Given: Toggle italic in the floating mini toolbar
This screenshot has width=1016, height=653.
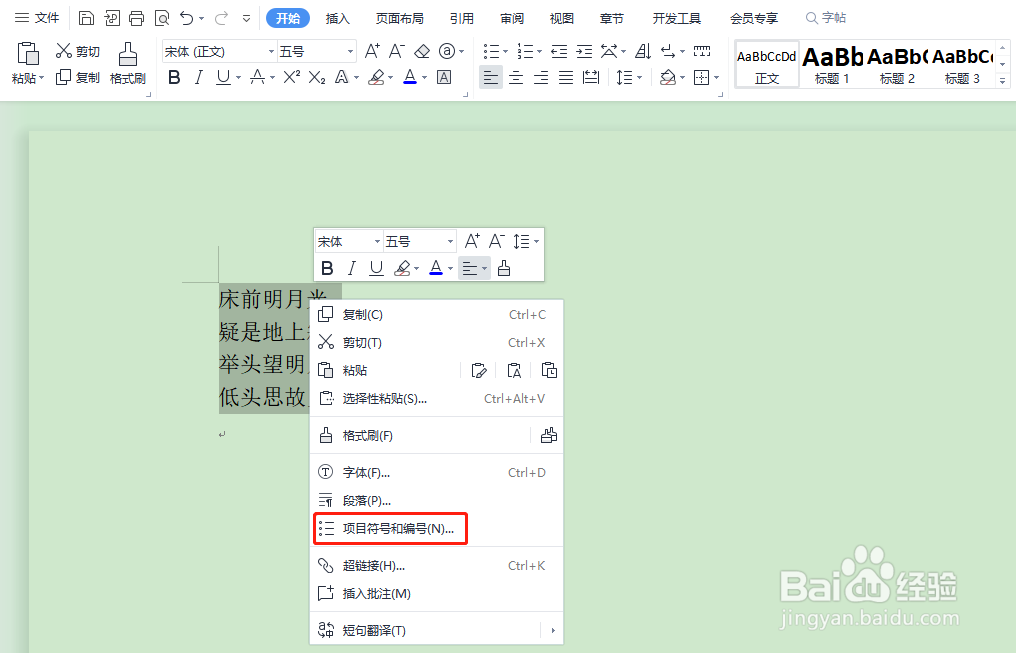Looking at the screenshot, I should point(351,267).
